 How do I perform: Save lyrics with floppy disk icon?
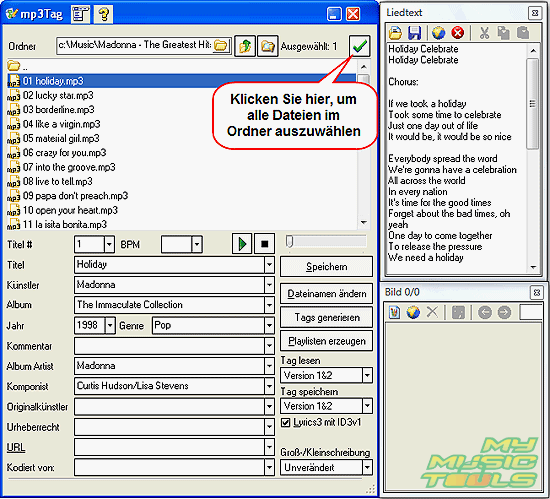414,33
